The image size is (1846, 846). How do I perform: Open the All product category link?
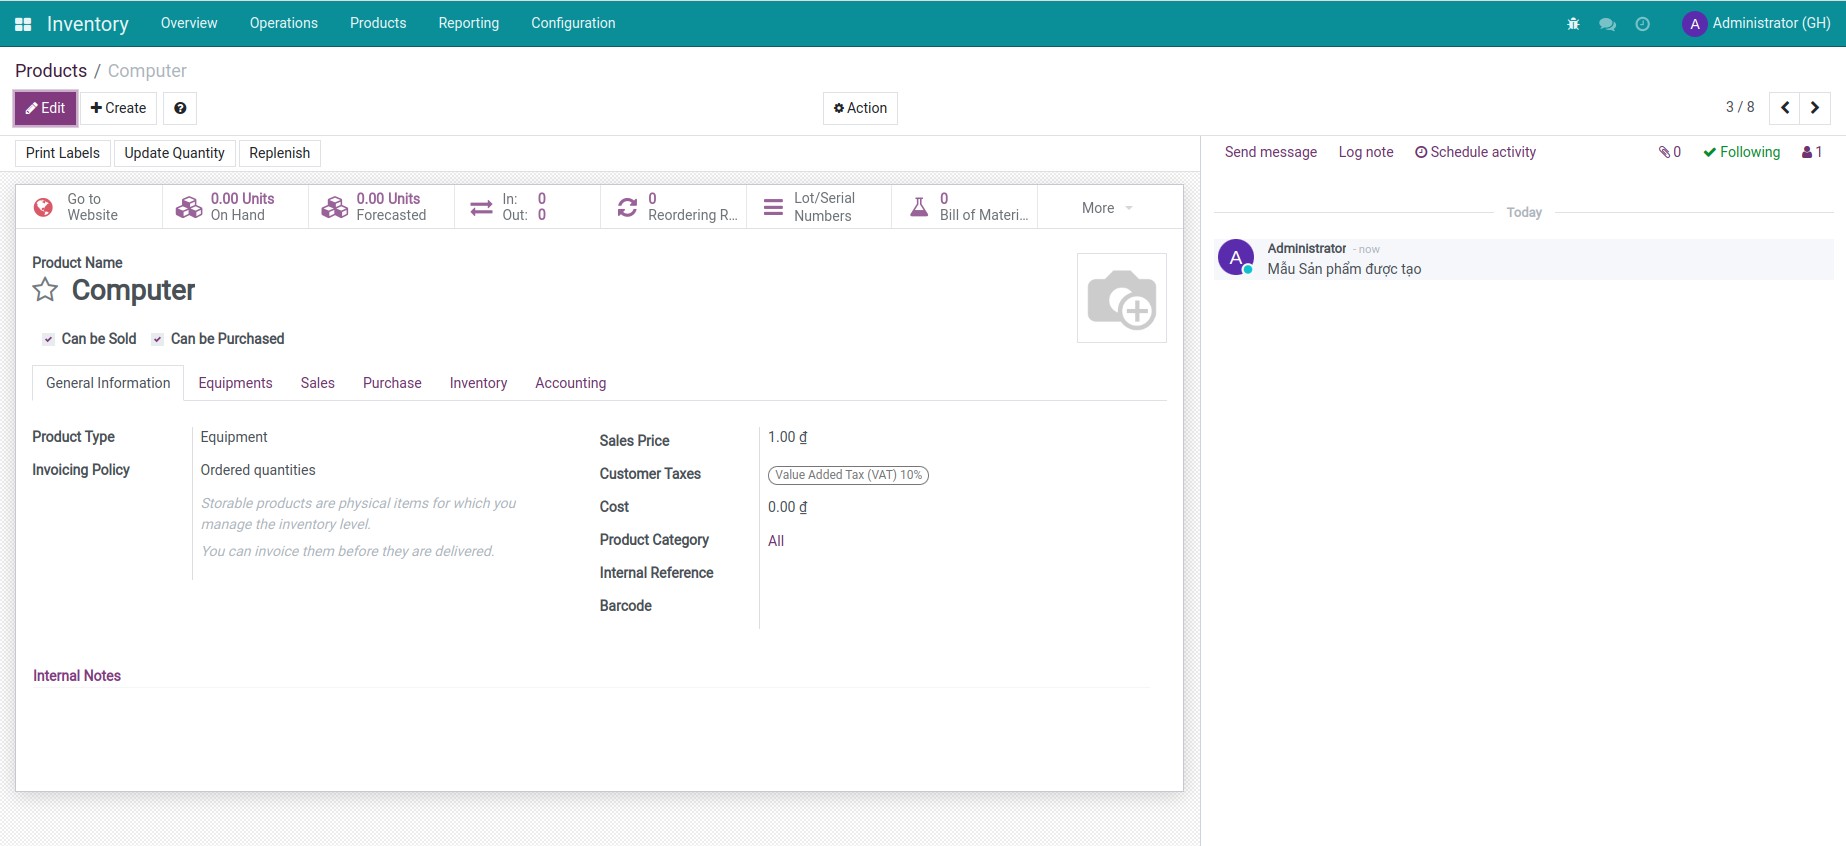(x=776, y=541)
